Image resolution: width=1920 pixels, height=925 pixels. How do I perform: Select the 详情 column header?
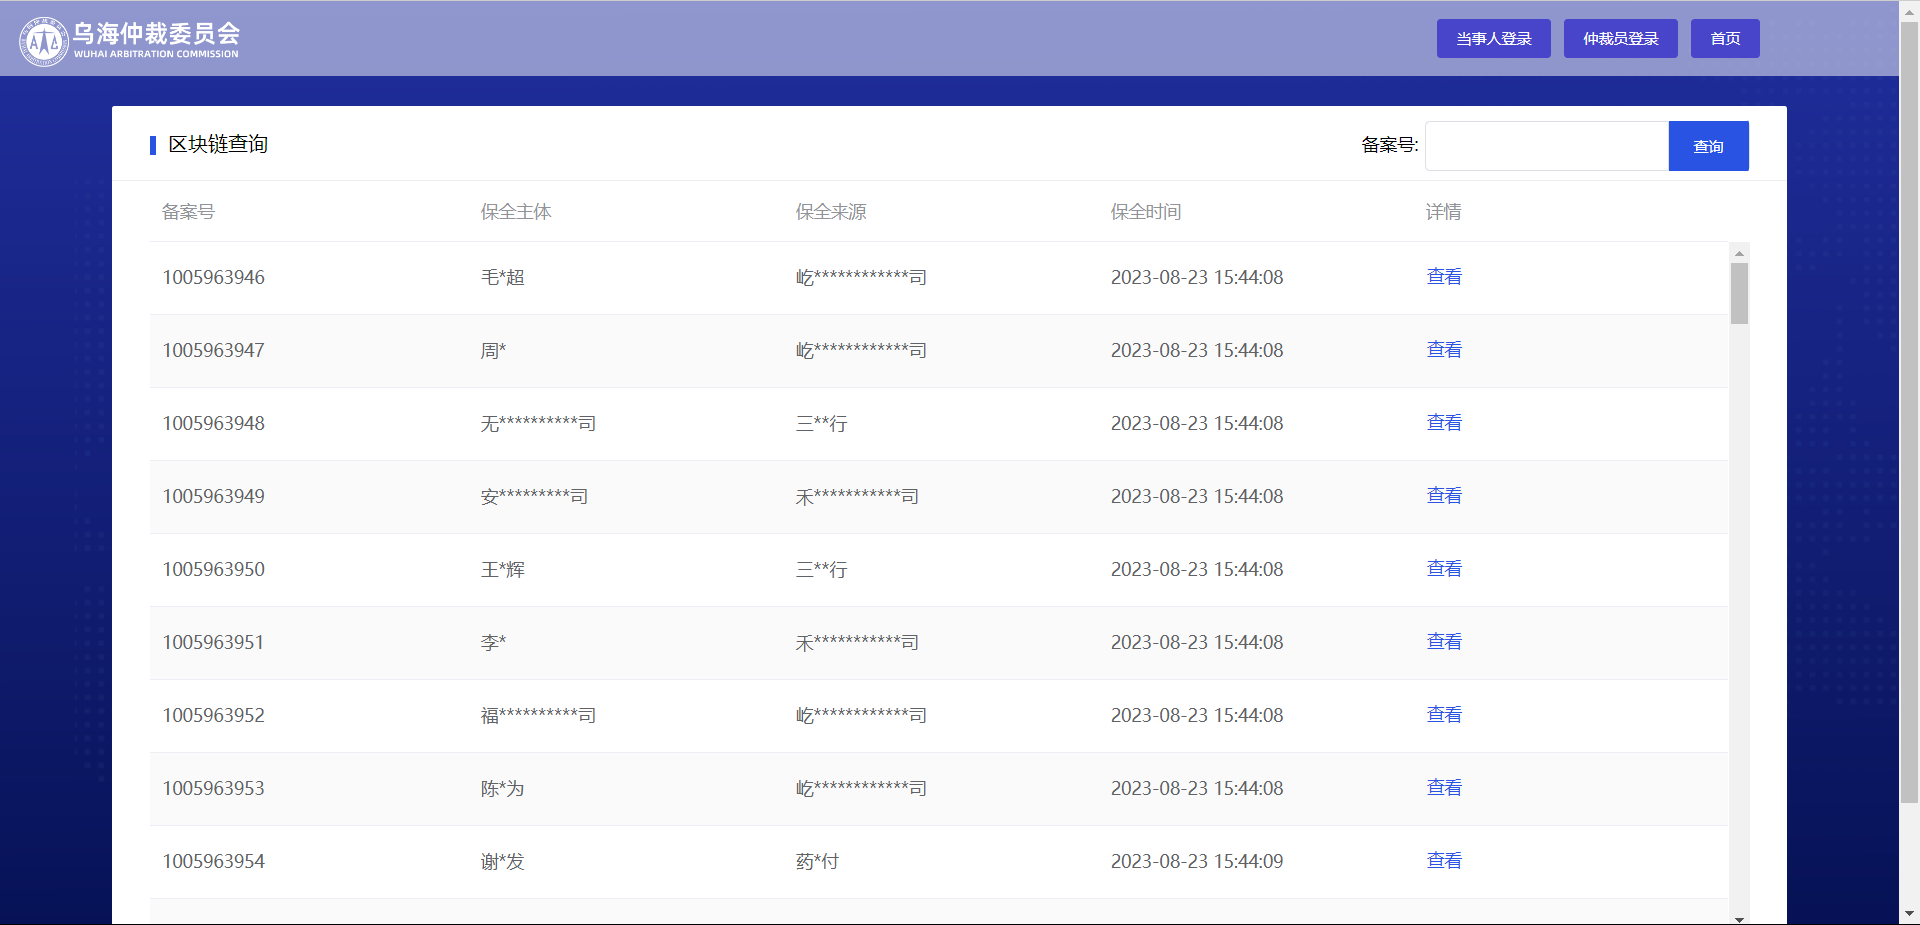(x=1443, y=212)
